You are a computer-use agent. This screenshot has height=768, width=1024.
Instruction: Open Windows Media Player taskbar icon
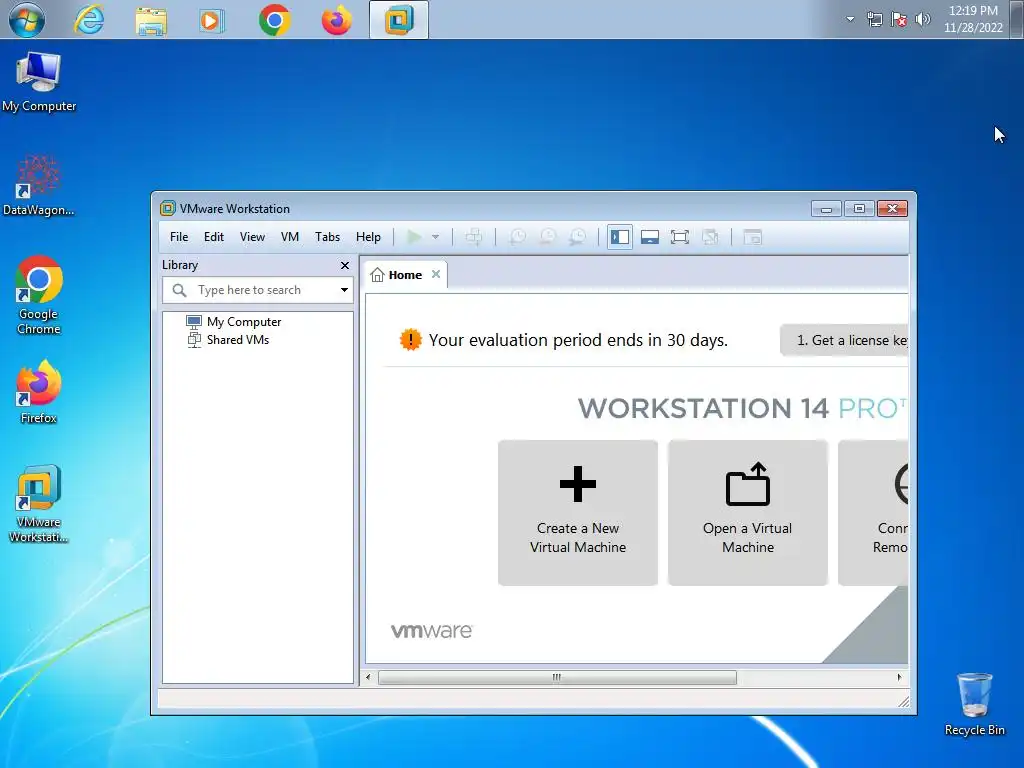tap(212, 20)
